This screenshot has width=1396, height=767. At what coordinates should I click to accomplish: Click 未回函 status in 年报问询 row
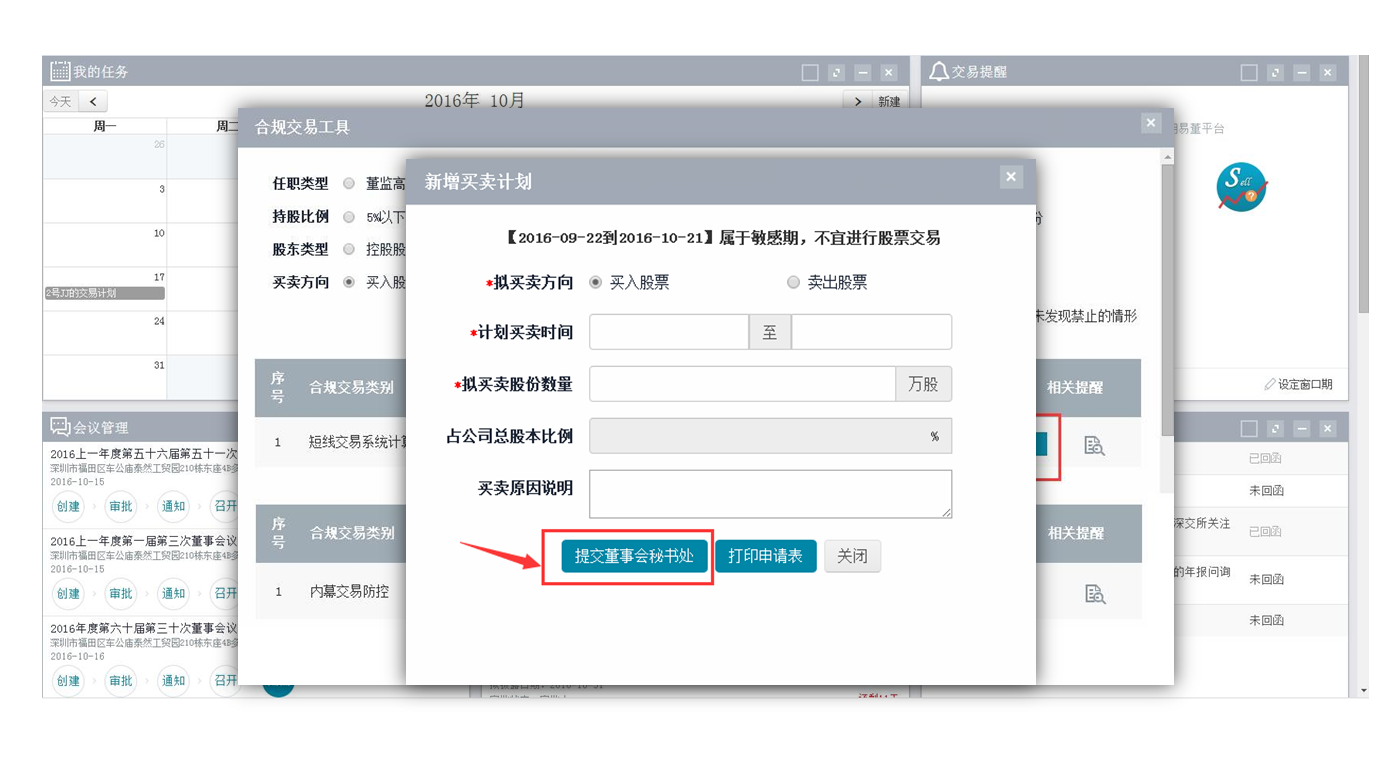point(1266,579)
